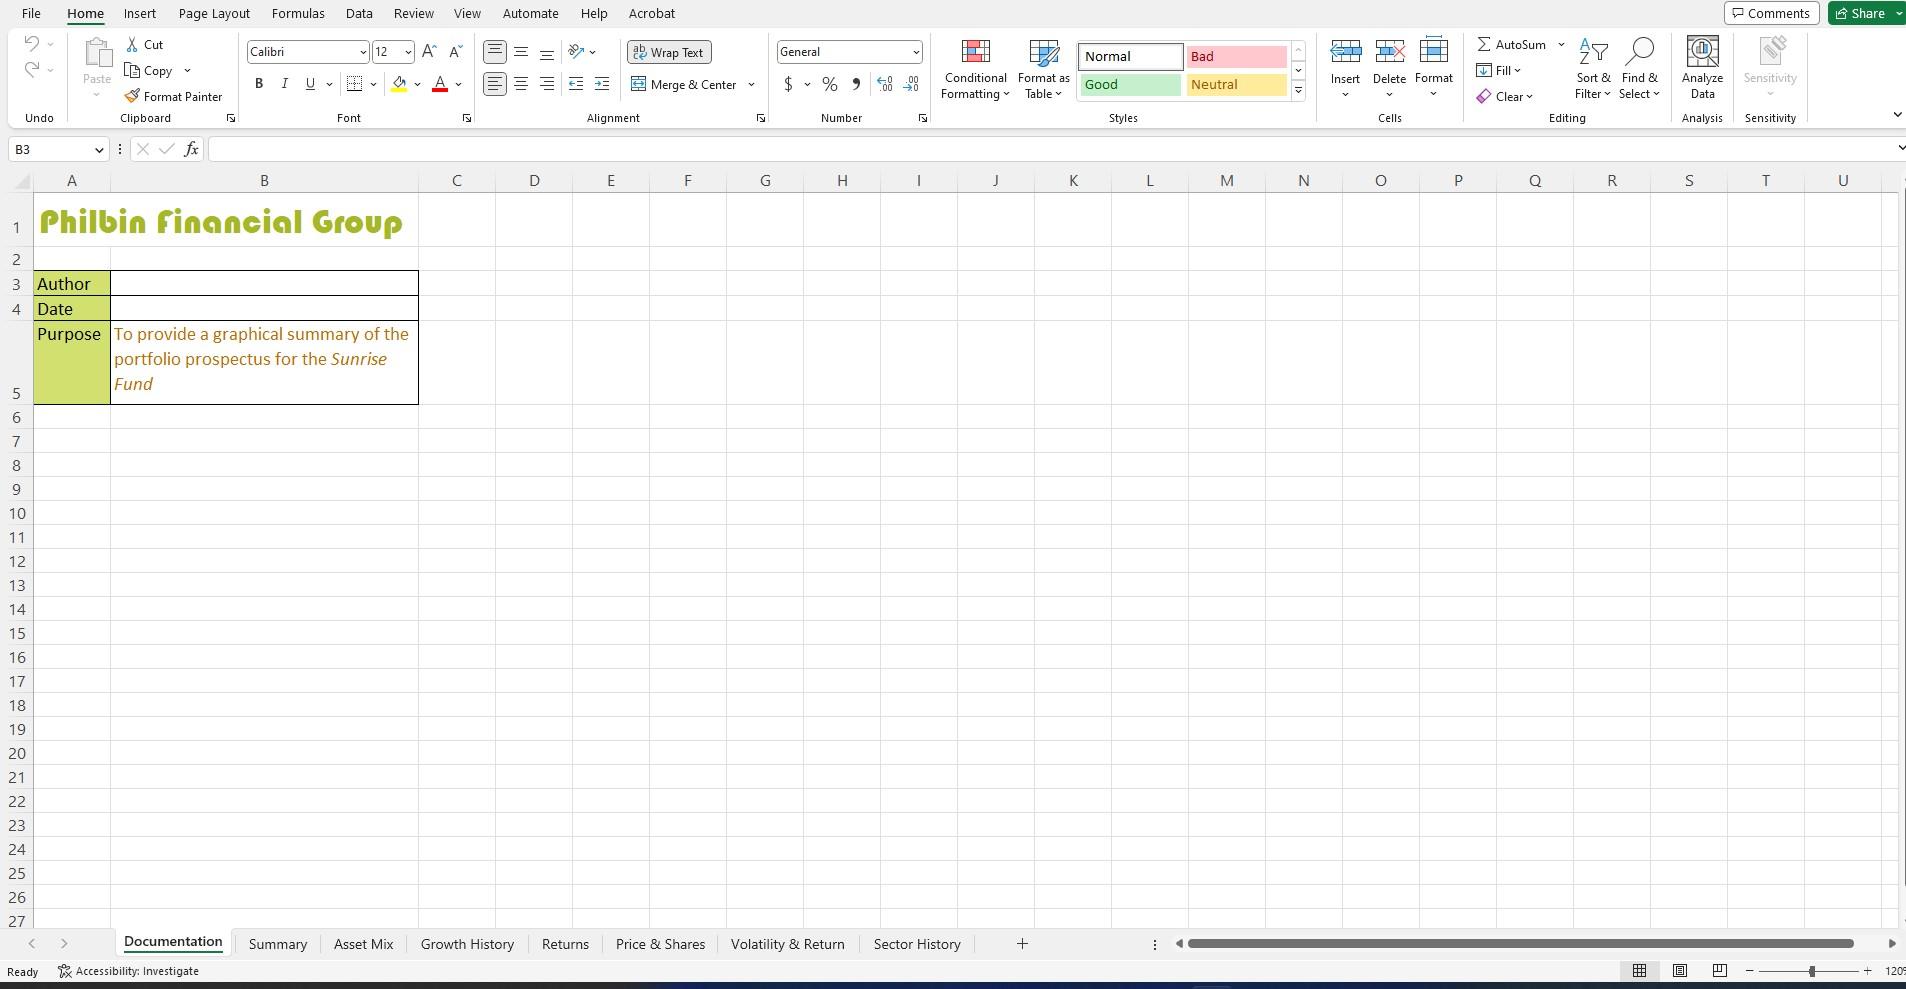Apply the Bad cell style

point(1236,57)
